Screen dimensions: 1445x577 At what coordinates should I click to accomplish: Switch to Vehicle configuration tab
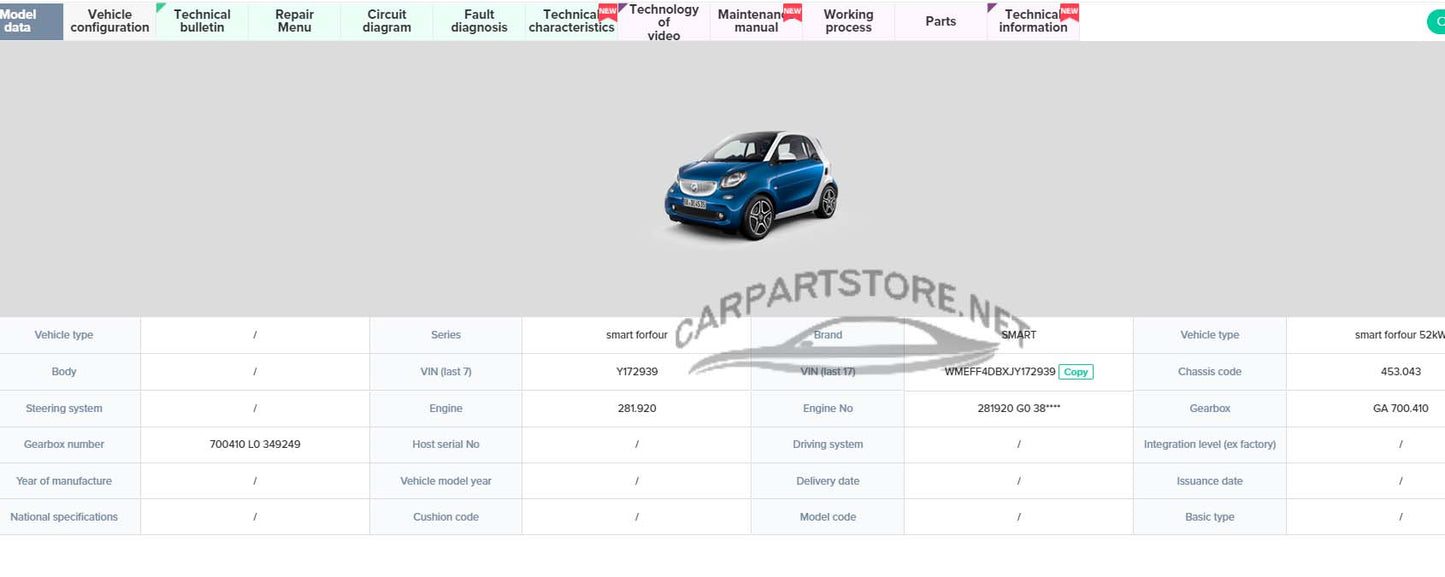[x=110, y=21]
